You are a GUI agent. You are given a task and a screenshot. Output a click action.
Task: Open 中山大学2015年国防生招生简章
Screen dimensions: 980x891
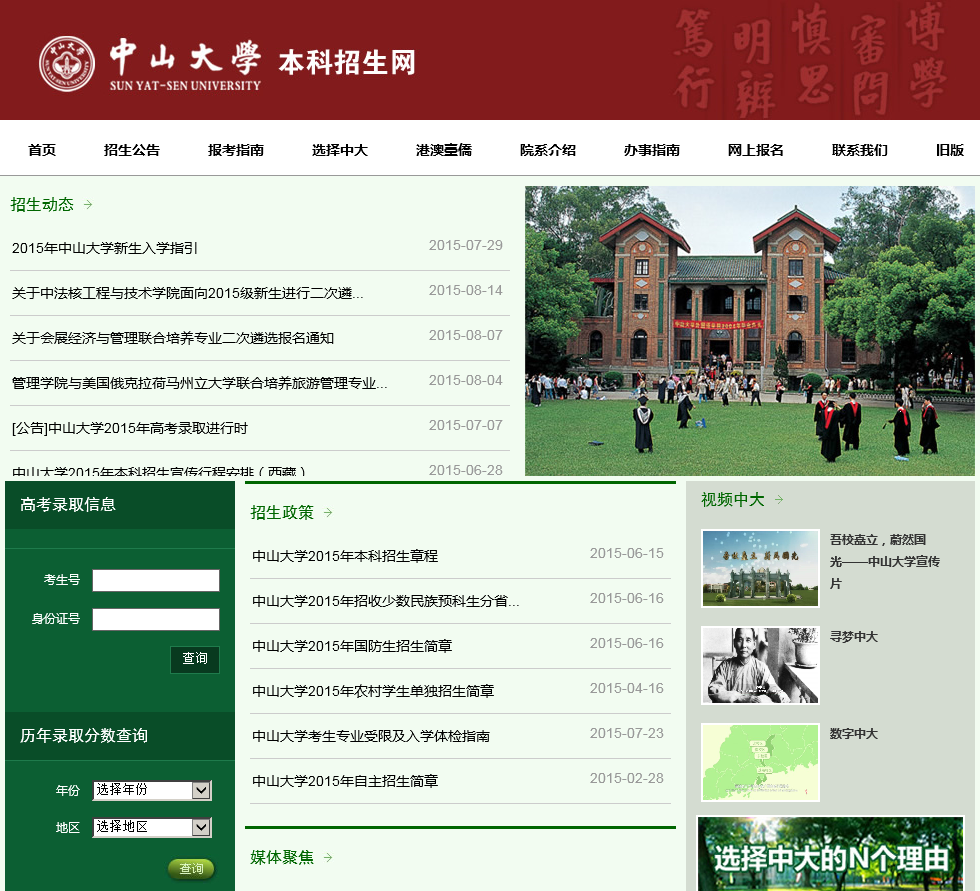352,646
